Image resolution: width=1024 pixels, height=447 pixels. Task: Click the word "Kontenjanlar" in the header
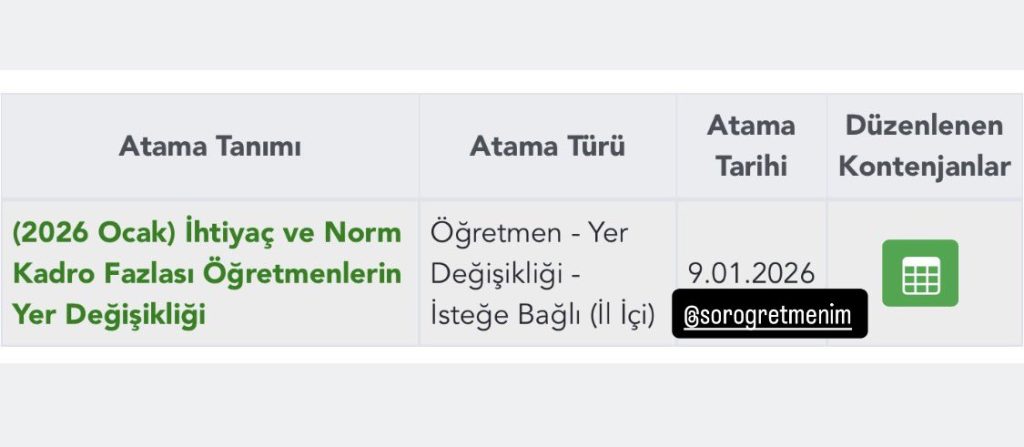click(924, 166)
